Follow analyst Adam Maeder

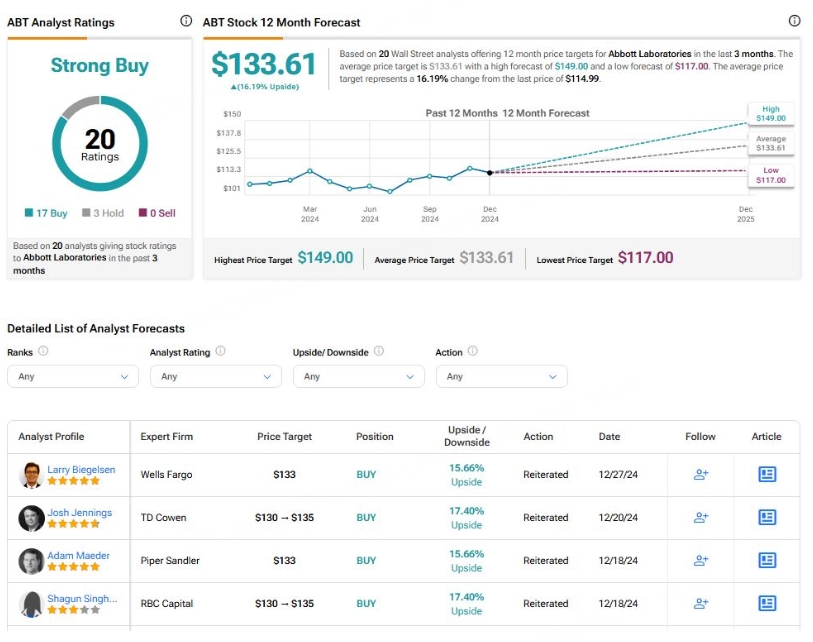701,560
